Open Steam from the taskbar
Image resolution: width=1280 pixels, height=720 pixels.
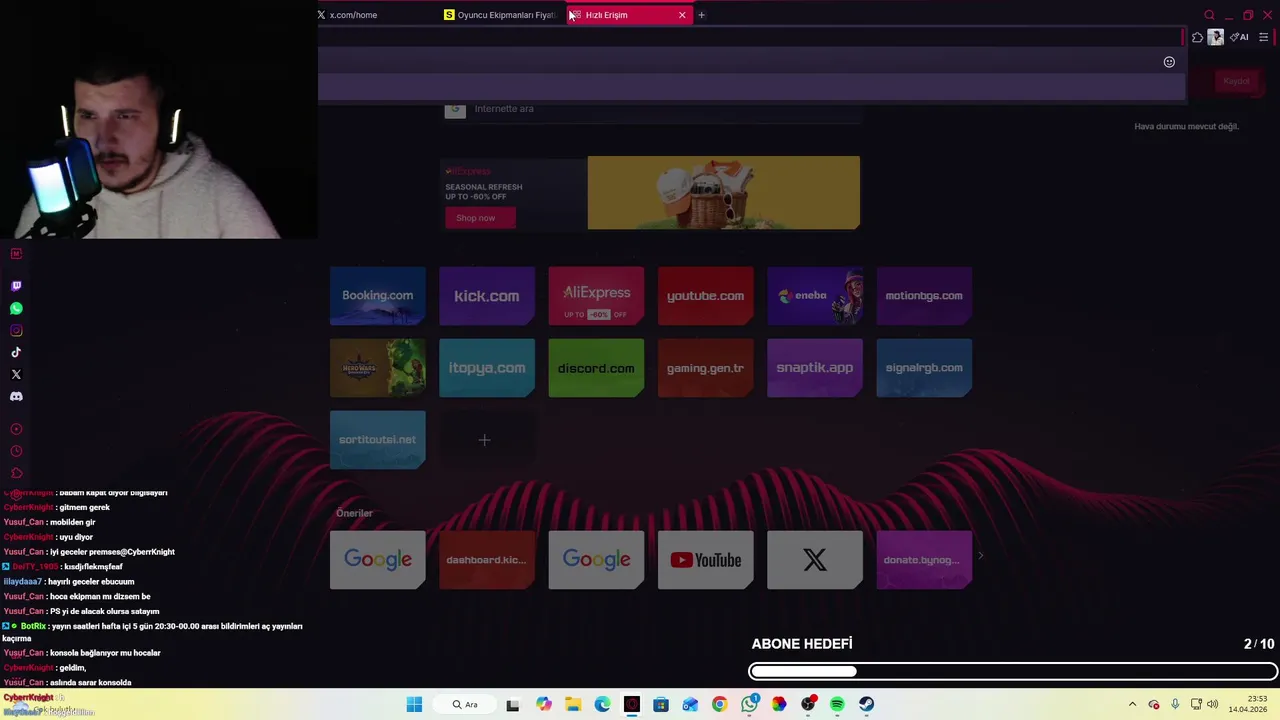[866, 704]
